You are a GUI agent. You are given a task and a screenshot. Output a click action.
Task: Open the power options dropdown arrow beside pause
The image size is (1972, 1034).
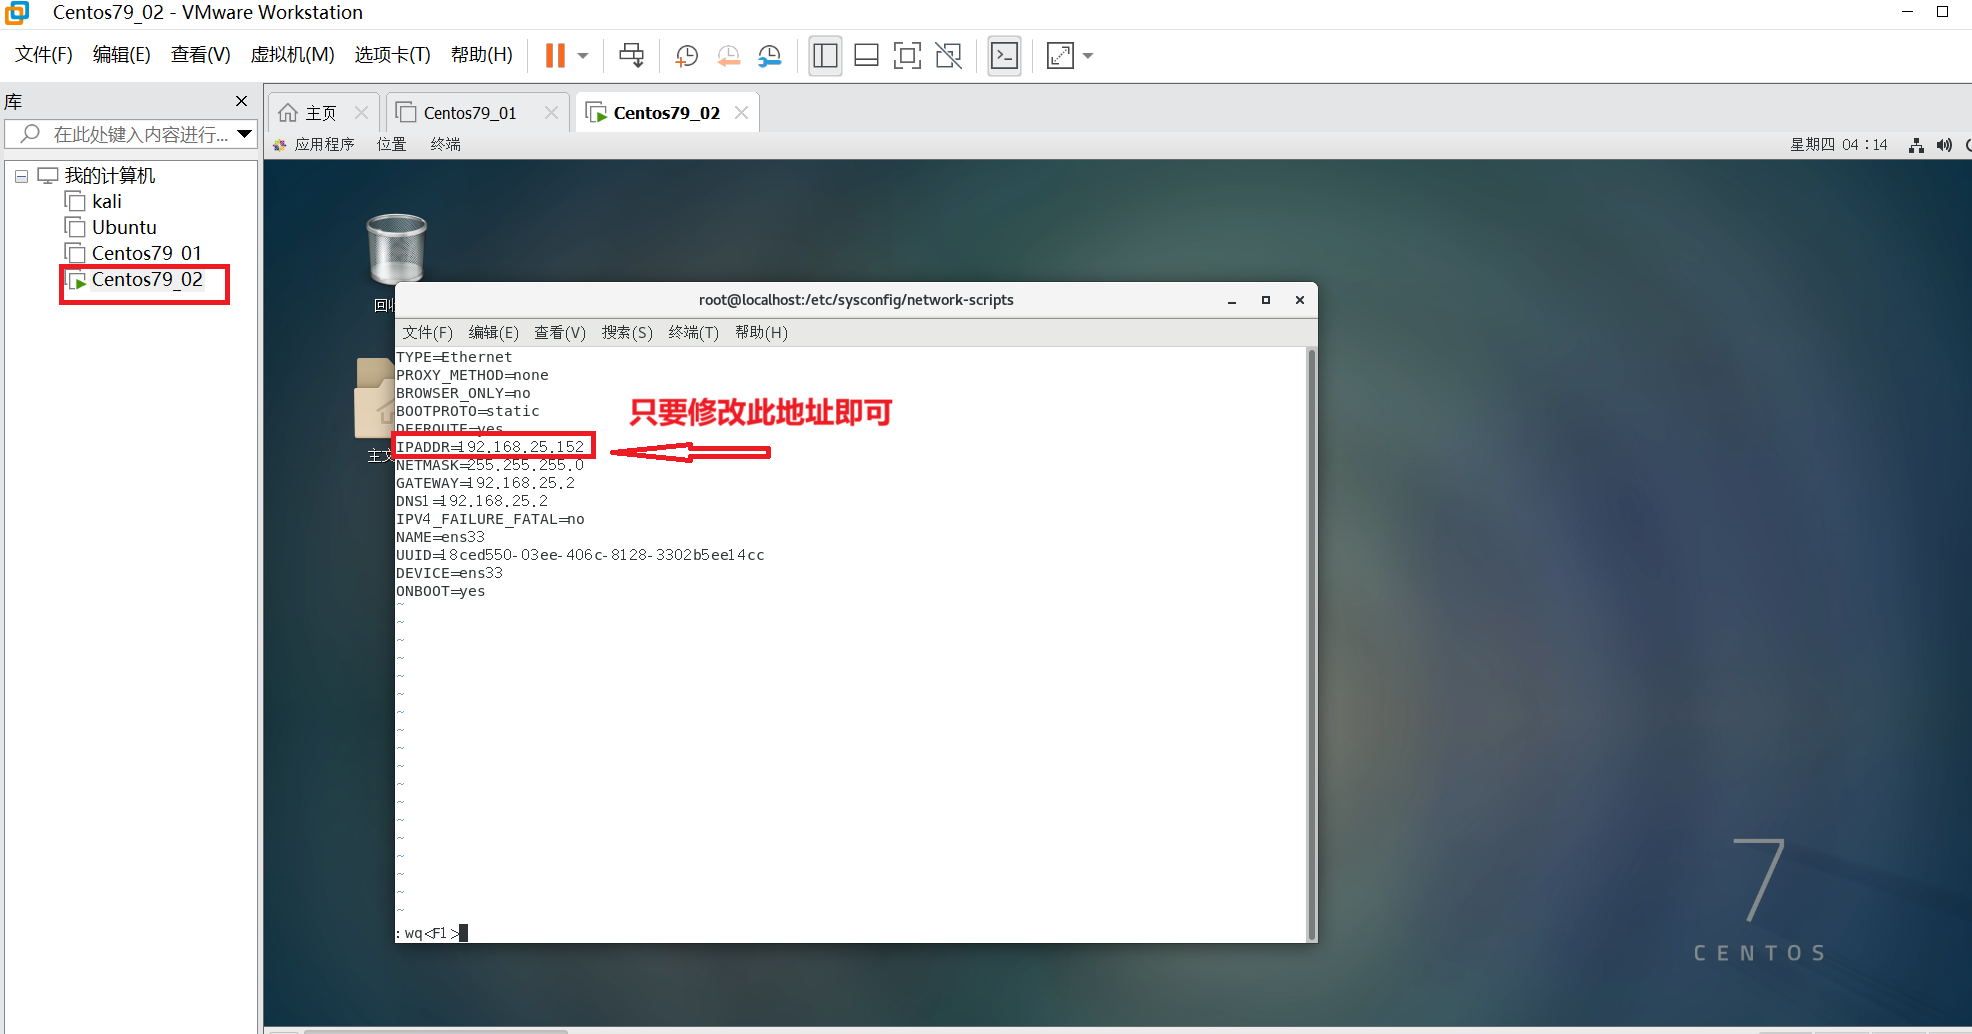pyautogui.click(x=583, y=56)
